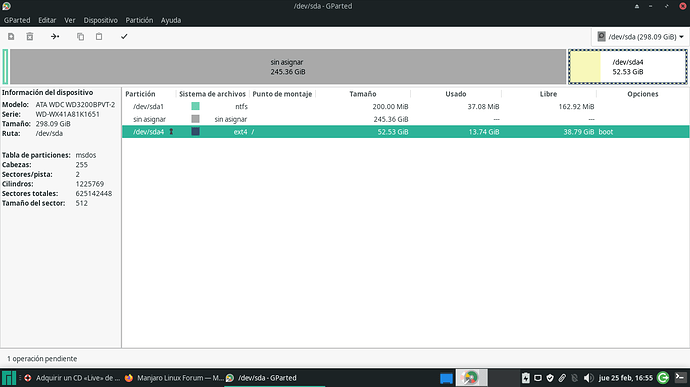690x387 pixels.
Task: Click the shield security tray icon
Action: (x=550, y=378)
